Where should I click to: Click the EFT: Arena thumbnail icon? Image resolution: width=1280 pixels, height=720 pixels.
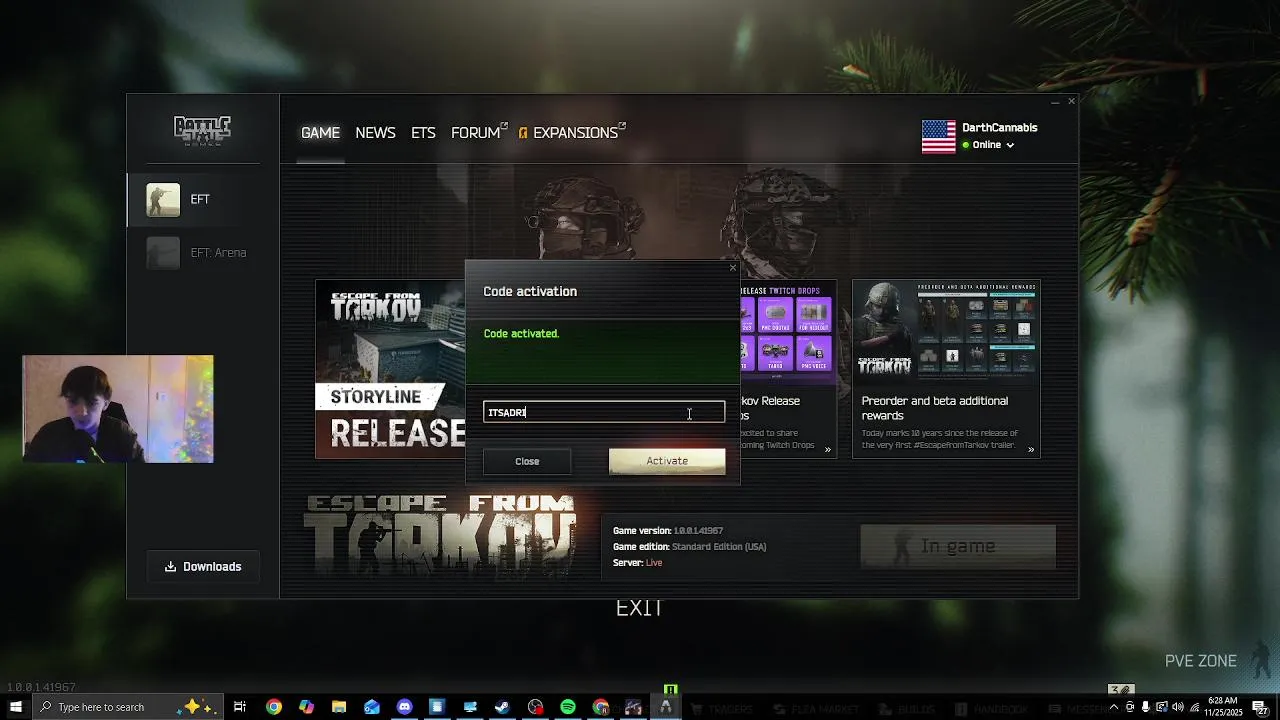coord(163,253)
